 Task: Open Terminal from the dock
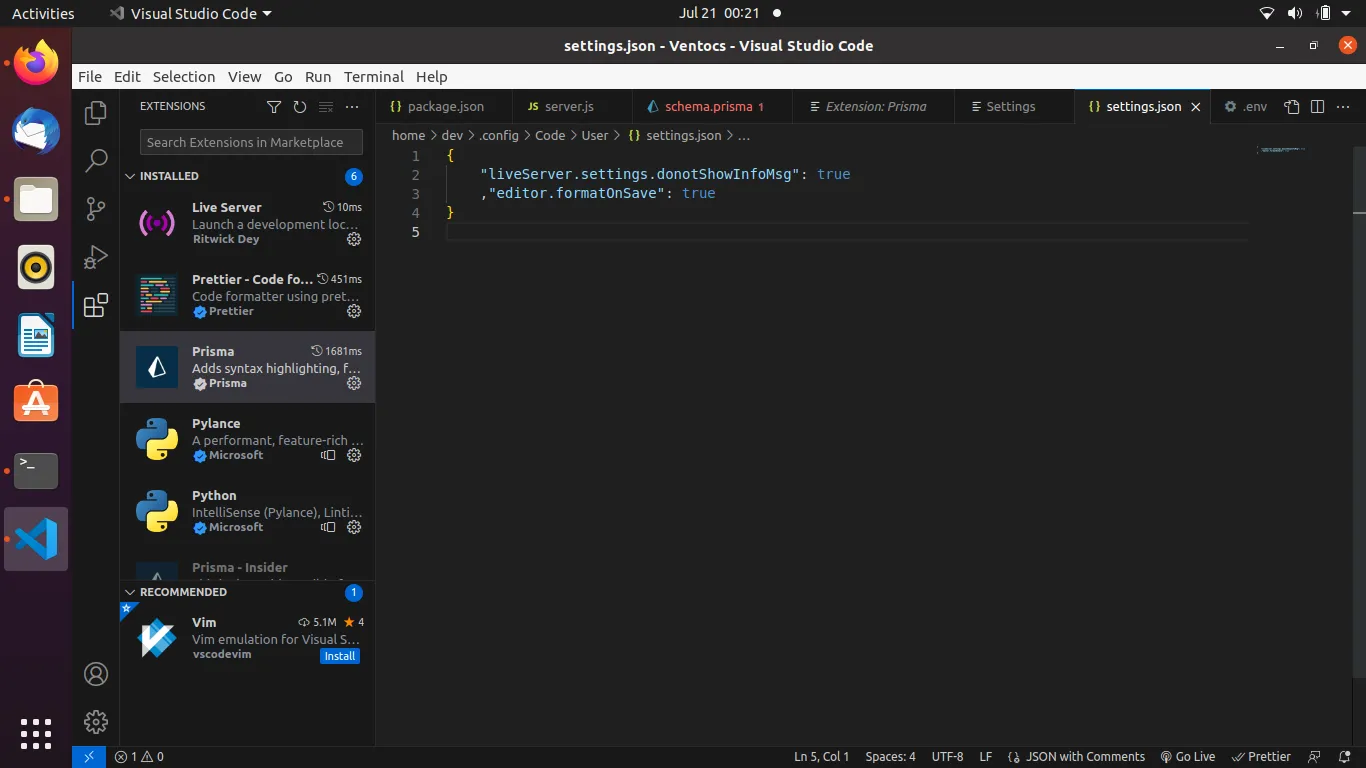36,471
